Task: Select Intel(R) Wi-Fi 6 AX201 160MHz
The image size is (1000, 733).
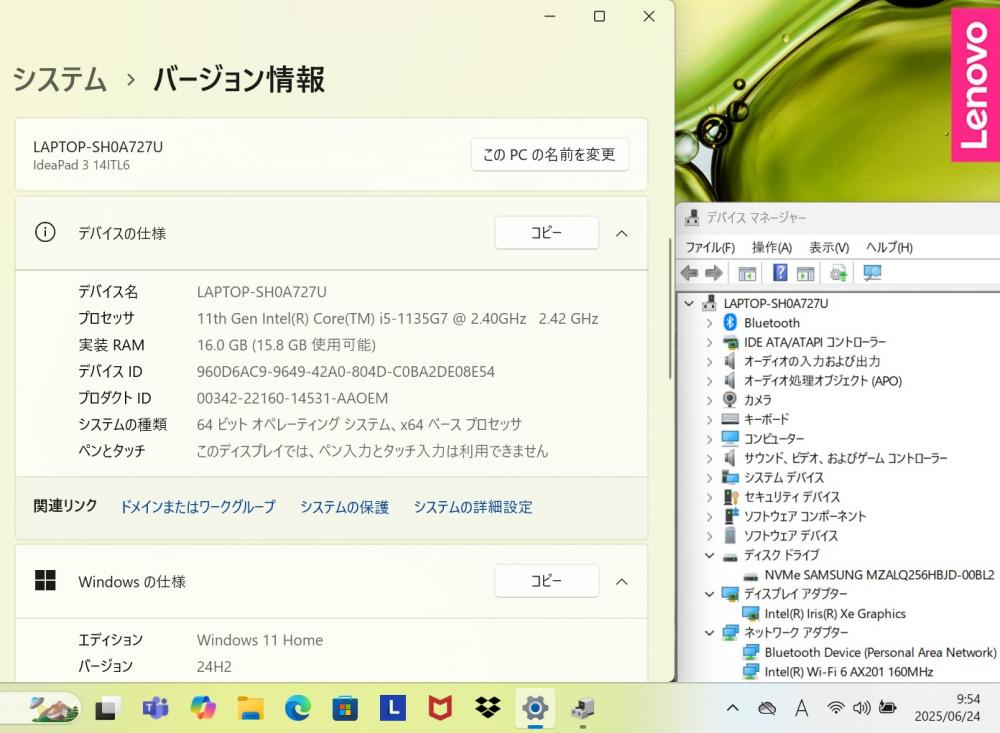Action: click(x=849, y=672)
